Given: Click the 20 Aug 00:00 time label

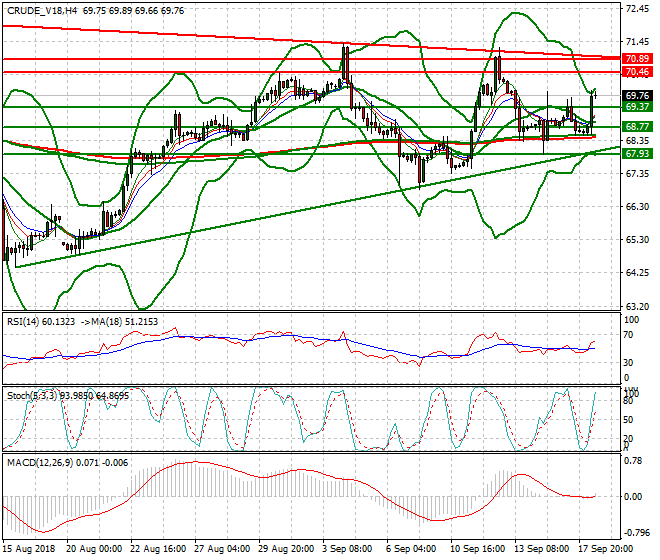Looking at the screenshot, I should (94, 549).
